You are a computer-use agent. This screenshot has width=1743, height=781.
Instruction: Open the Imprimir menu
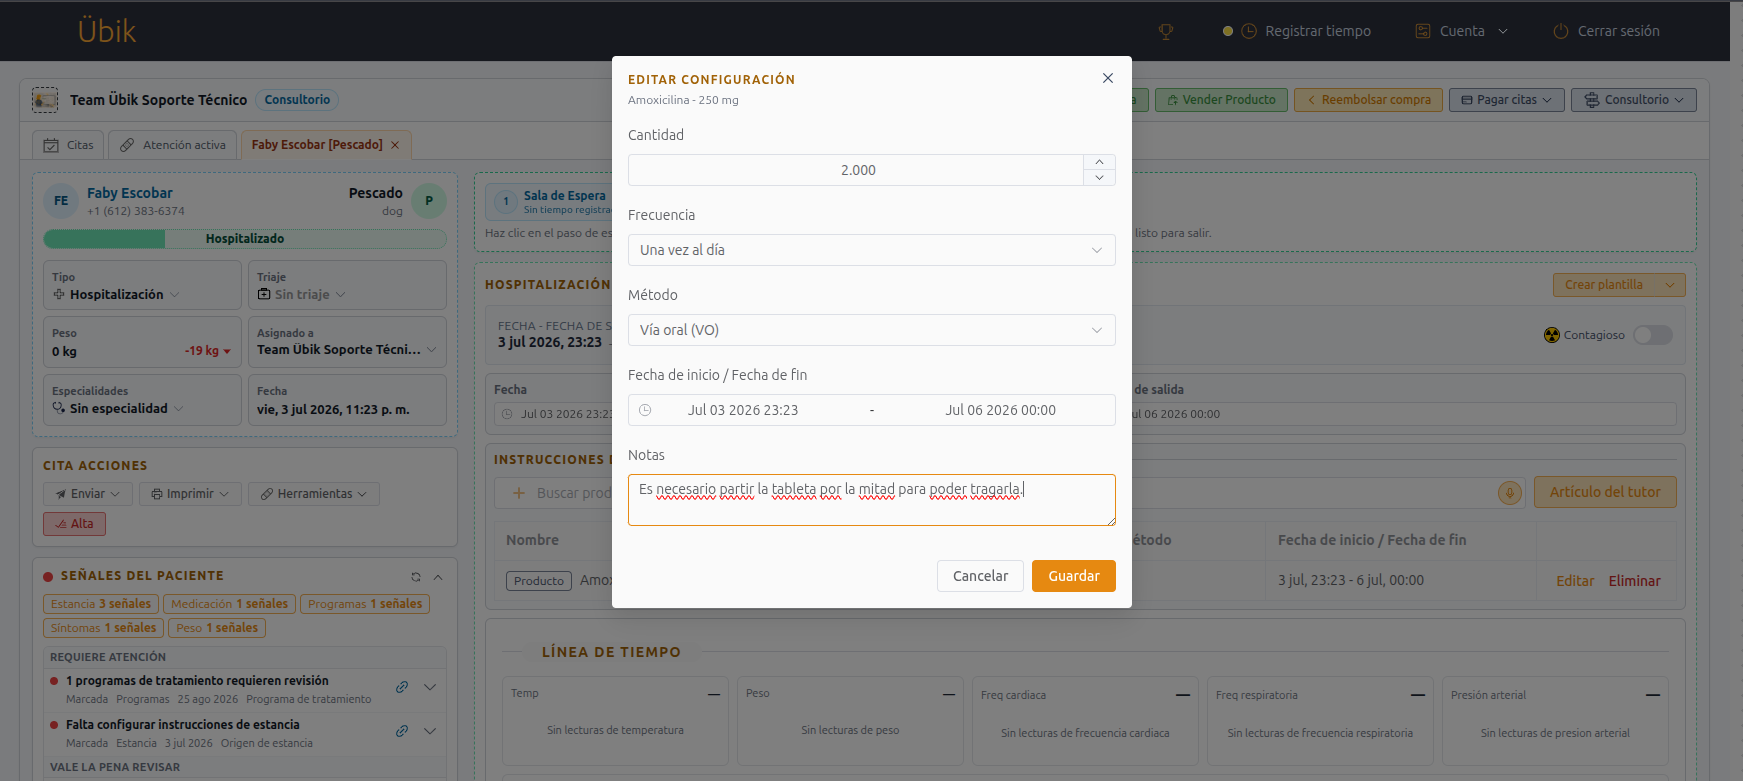tap(190, 494)
